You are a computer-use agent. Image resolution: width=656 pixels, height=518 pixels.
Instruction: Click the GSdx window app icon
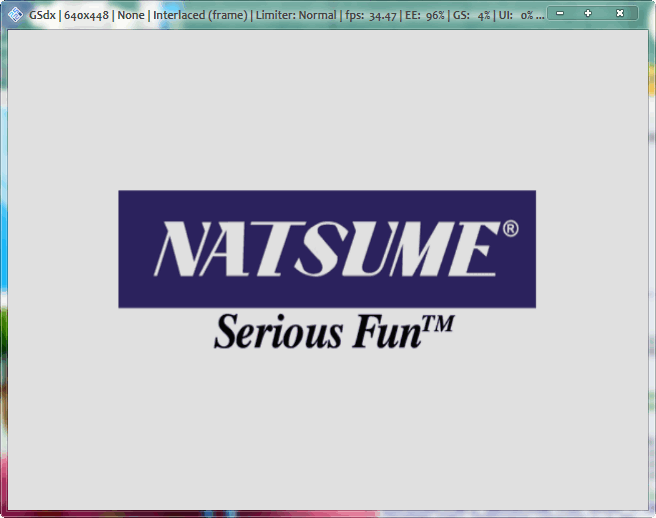[15, 15]
